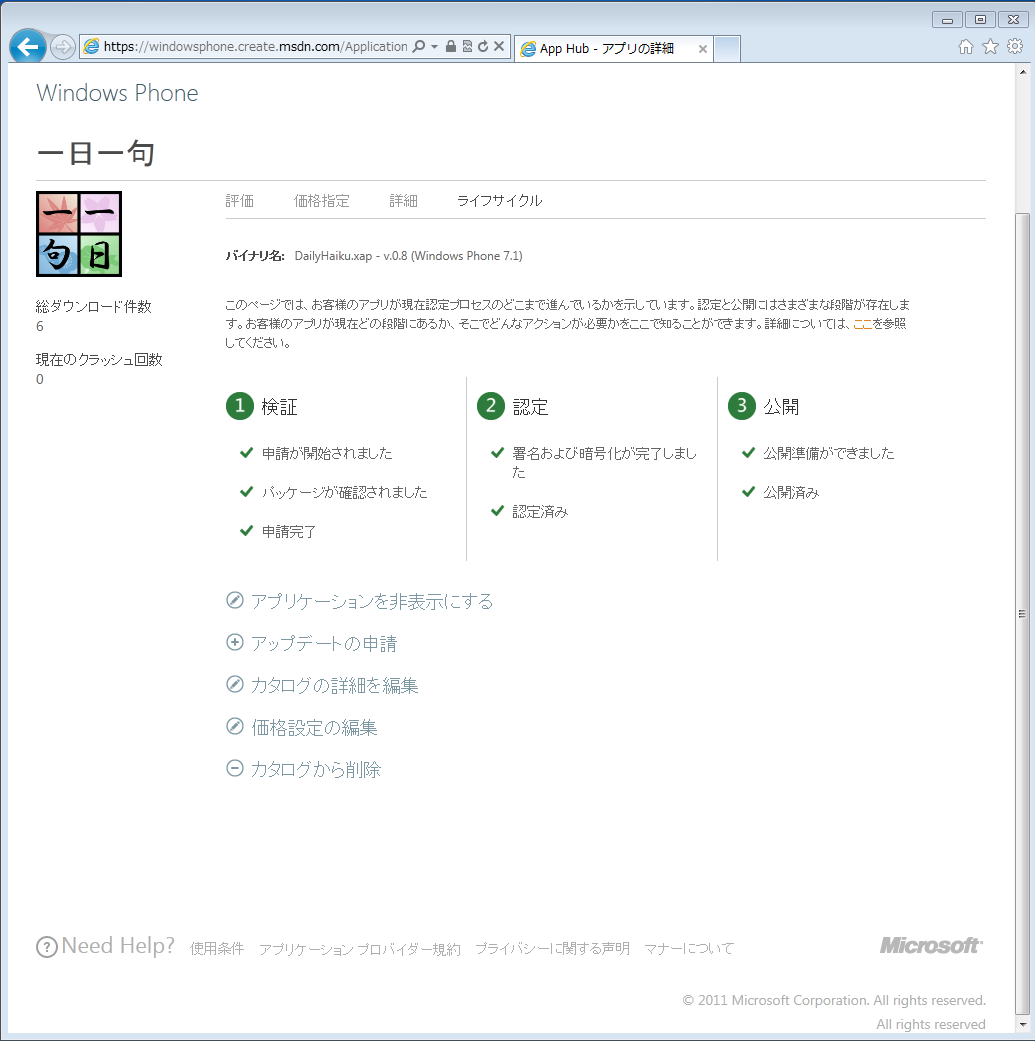This screenshot has height=1041, width=1035.
Task: Click the Need Help? link
Action: click(118, 945)
